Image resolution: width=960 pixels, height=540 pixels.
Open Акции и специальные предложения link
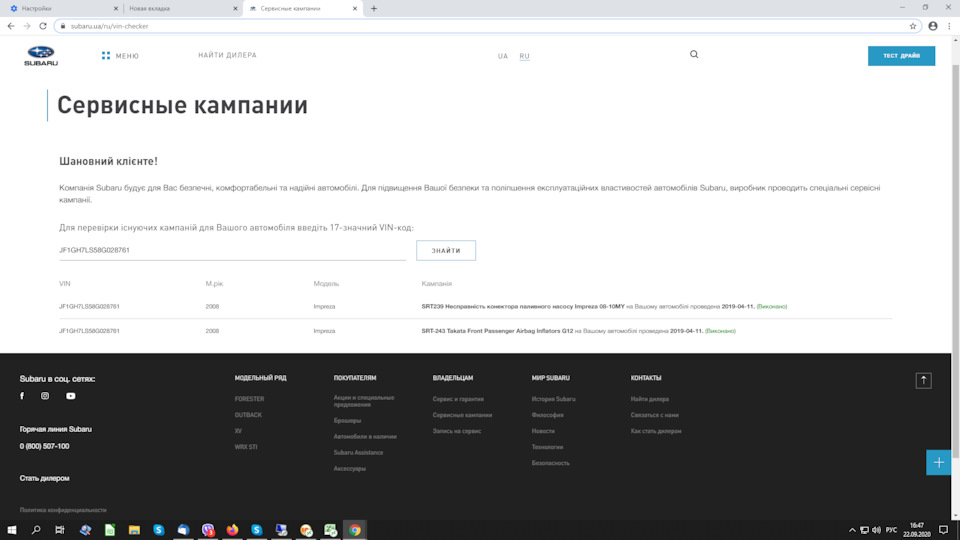364,401
